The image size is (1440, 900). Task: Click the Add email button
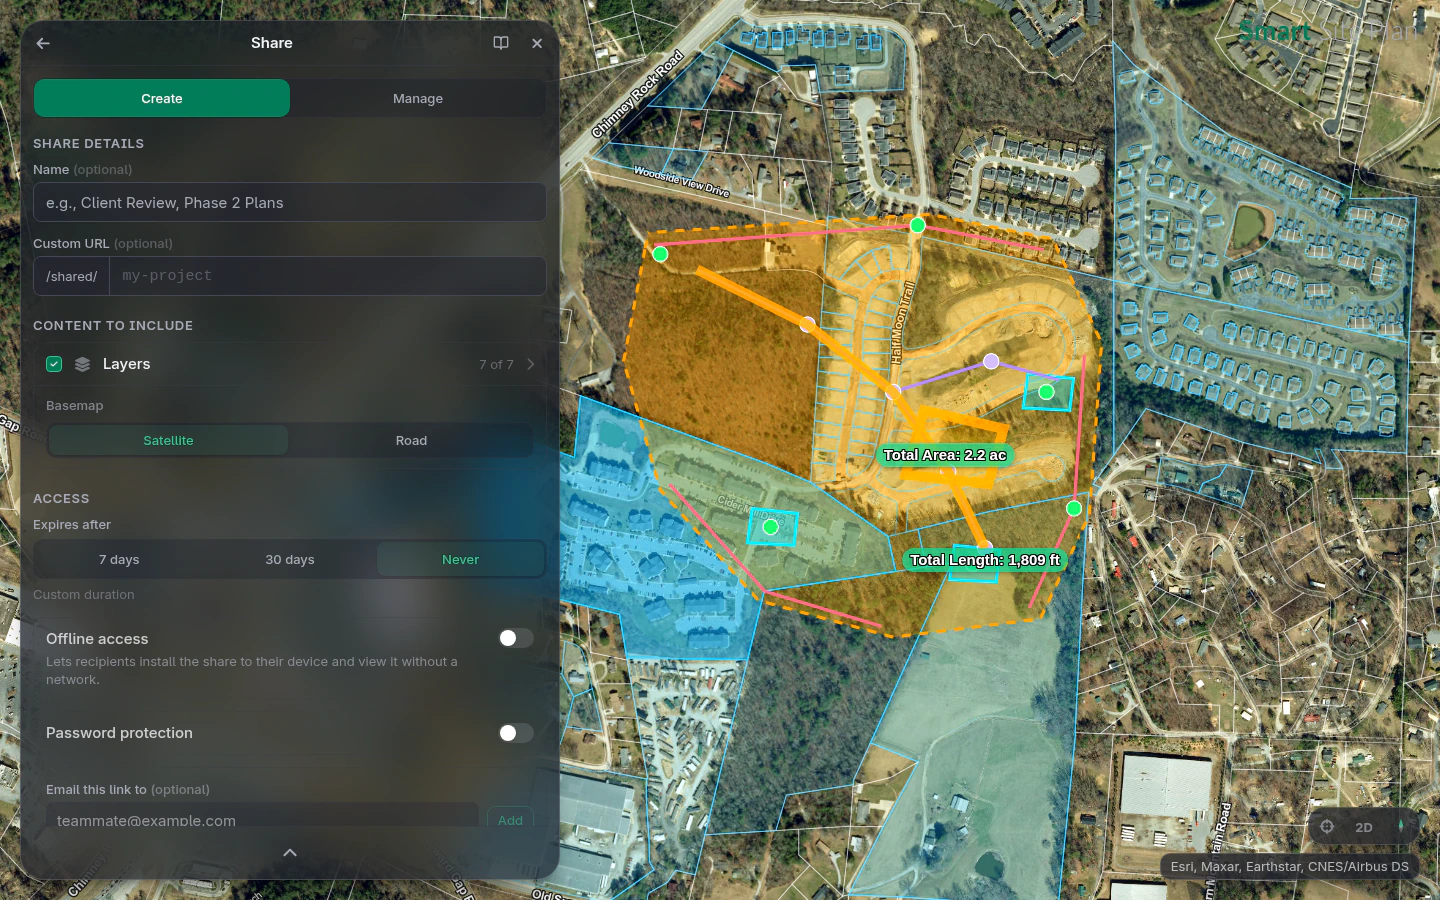[510, 820]
